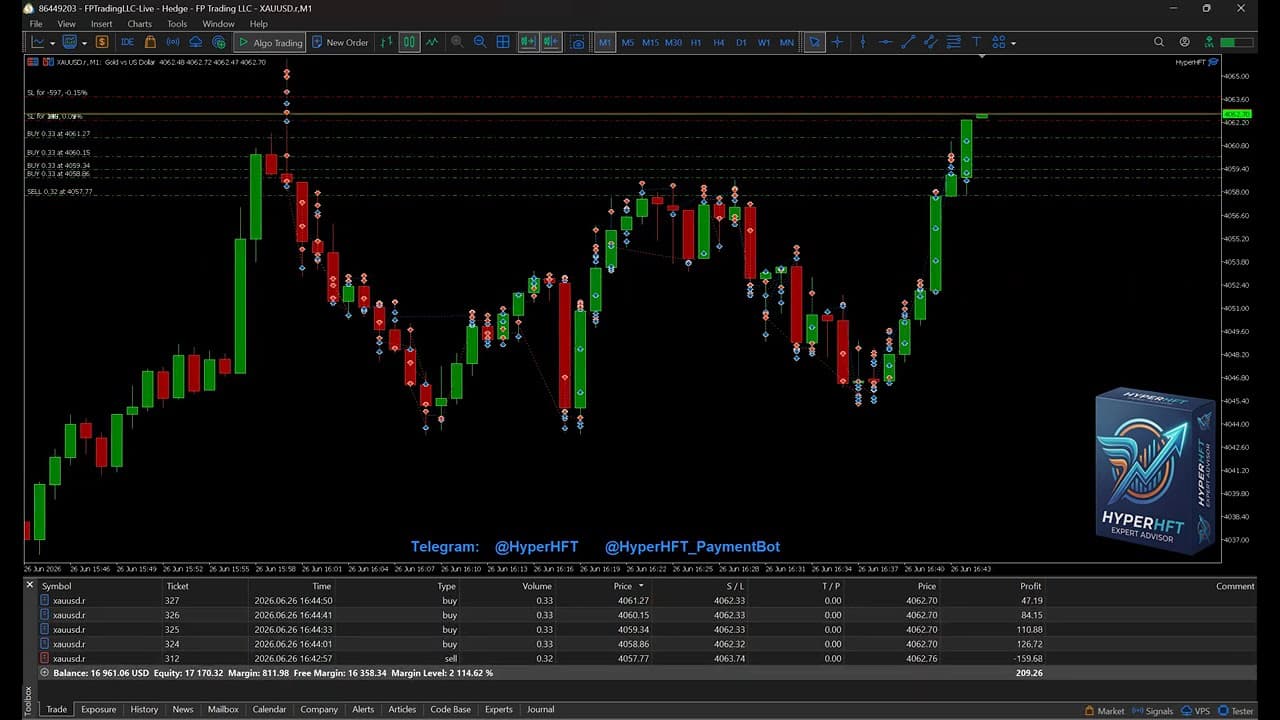Image resolution: width=1280 pixels, height=720 pixels.
Task: Set timeframe to H1
Action: click(x=696, y=42)
